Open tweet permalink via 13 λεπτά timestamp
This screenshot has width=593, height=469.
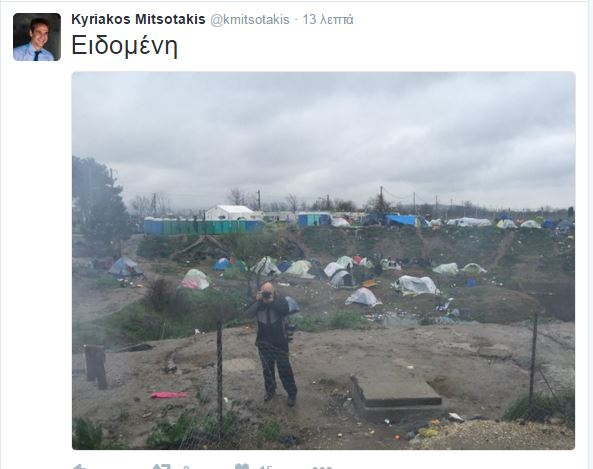328,20
